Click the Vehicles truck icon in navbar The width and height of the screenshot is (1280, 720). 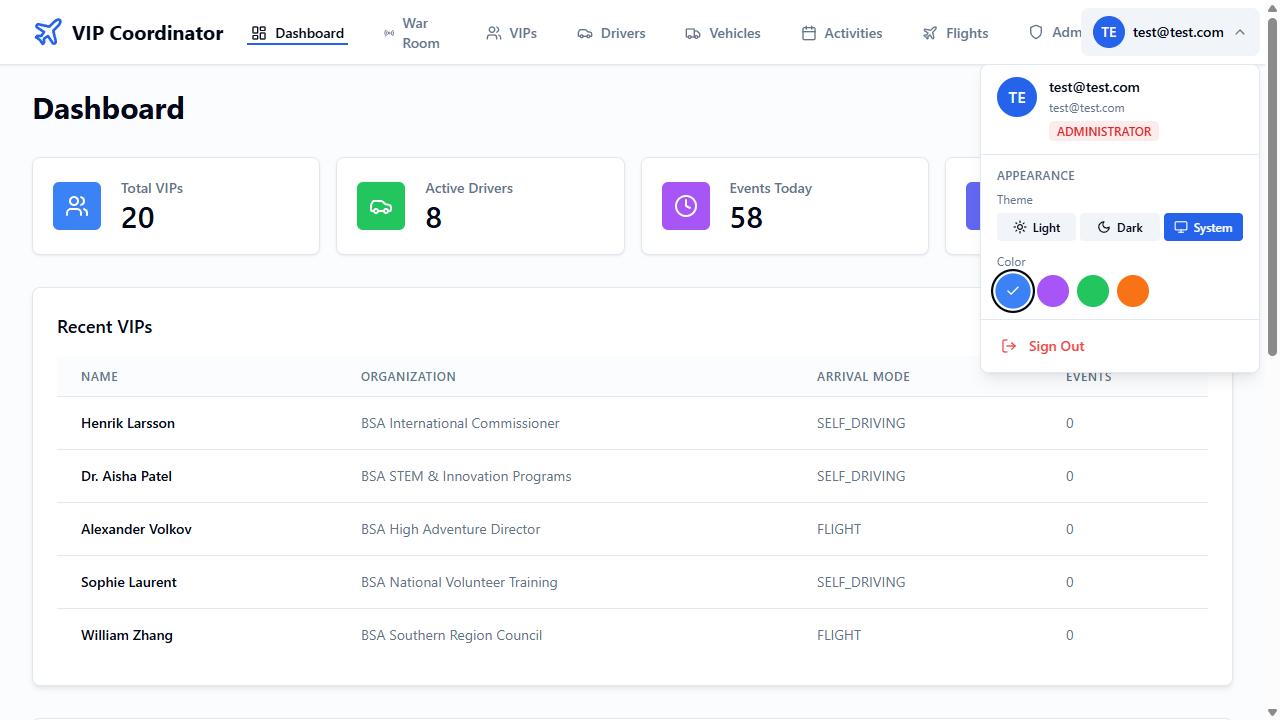693,33
